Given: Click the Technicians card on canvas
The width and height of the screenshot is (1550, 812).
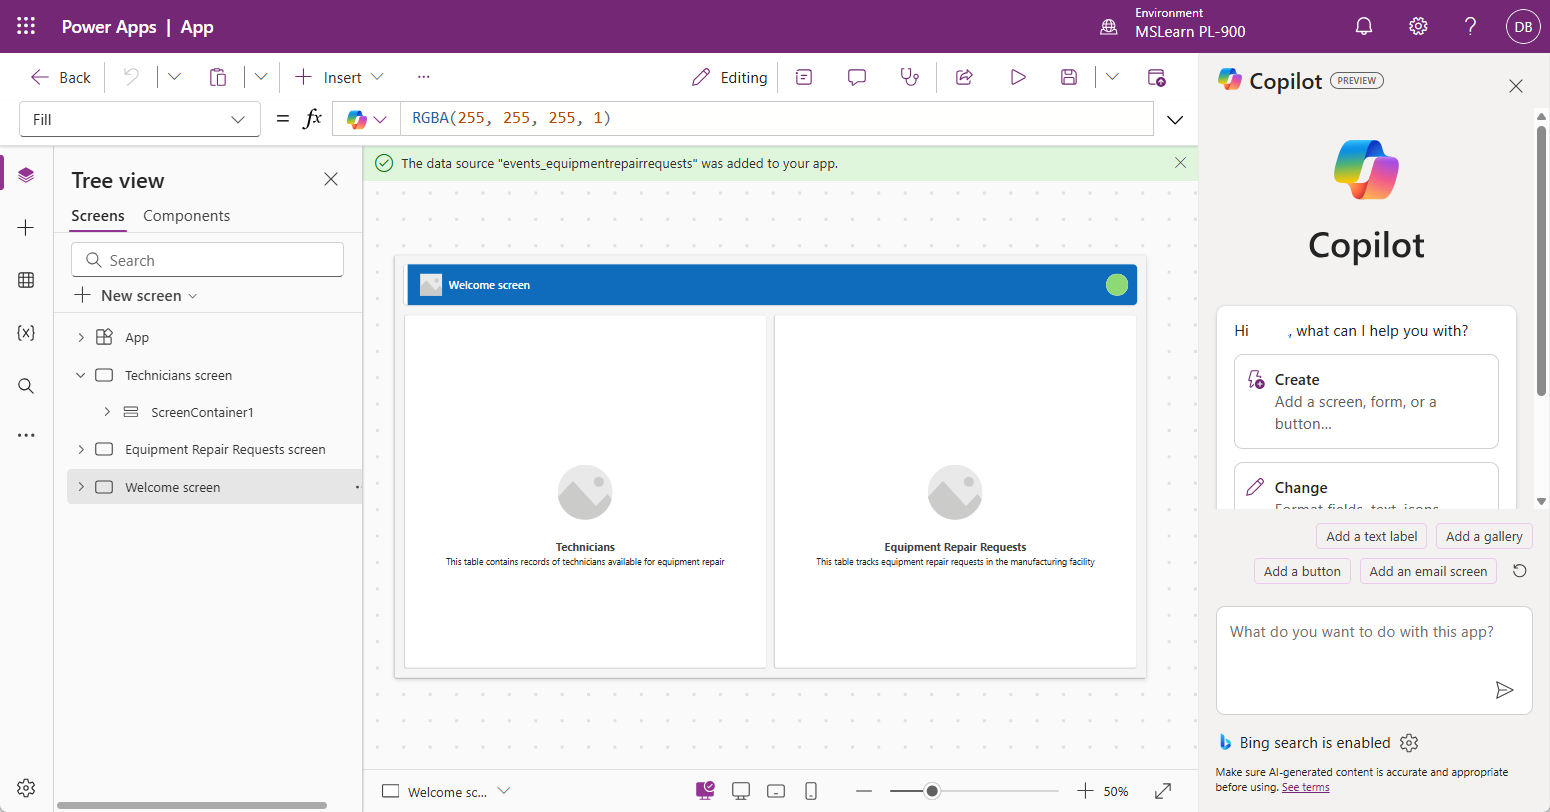Looking at the screenshot, I should tap(585, 491).
